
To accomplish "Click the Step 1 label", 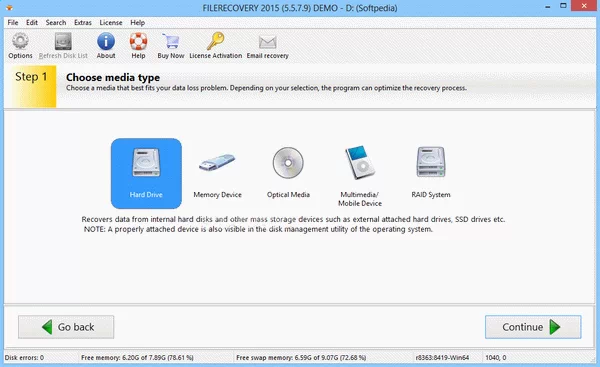I will click(x=31, y=77).
